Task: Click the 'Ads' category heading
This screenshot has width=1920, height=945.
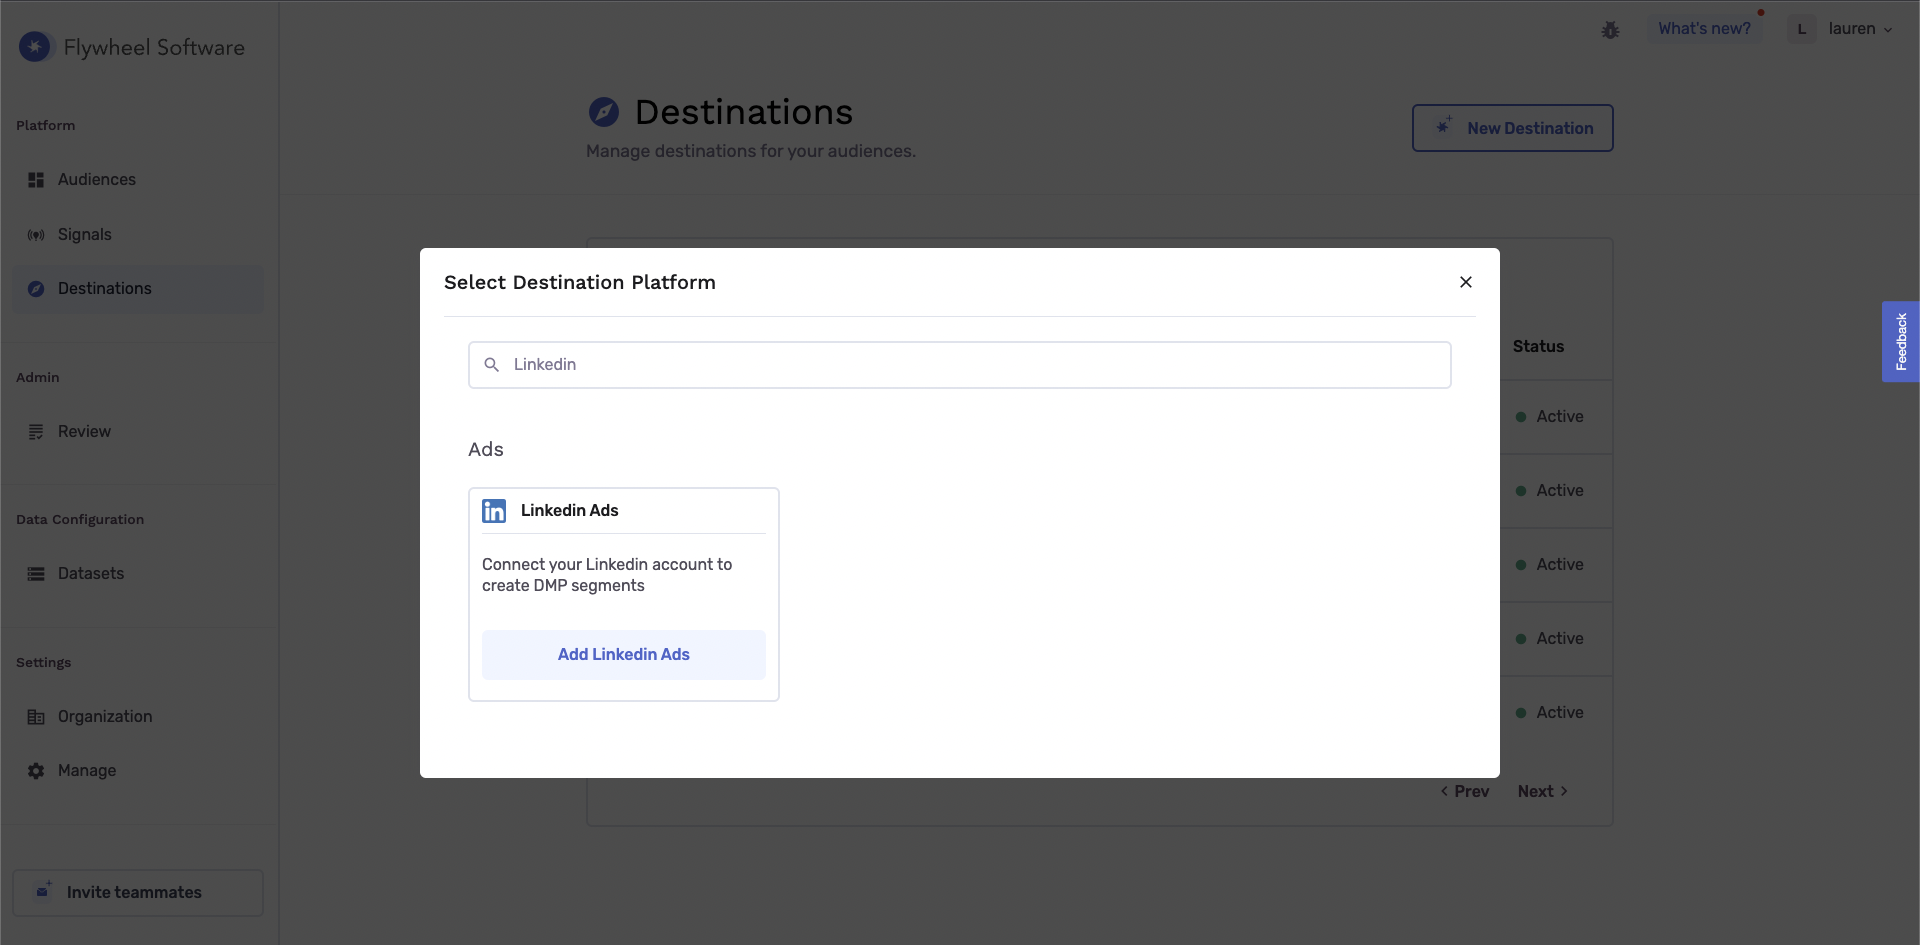Action: coord(486,450)
